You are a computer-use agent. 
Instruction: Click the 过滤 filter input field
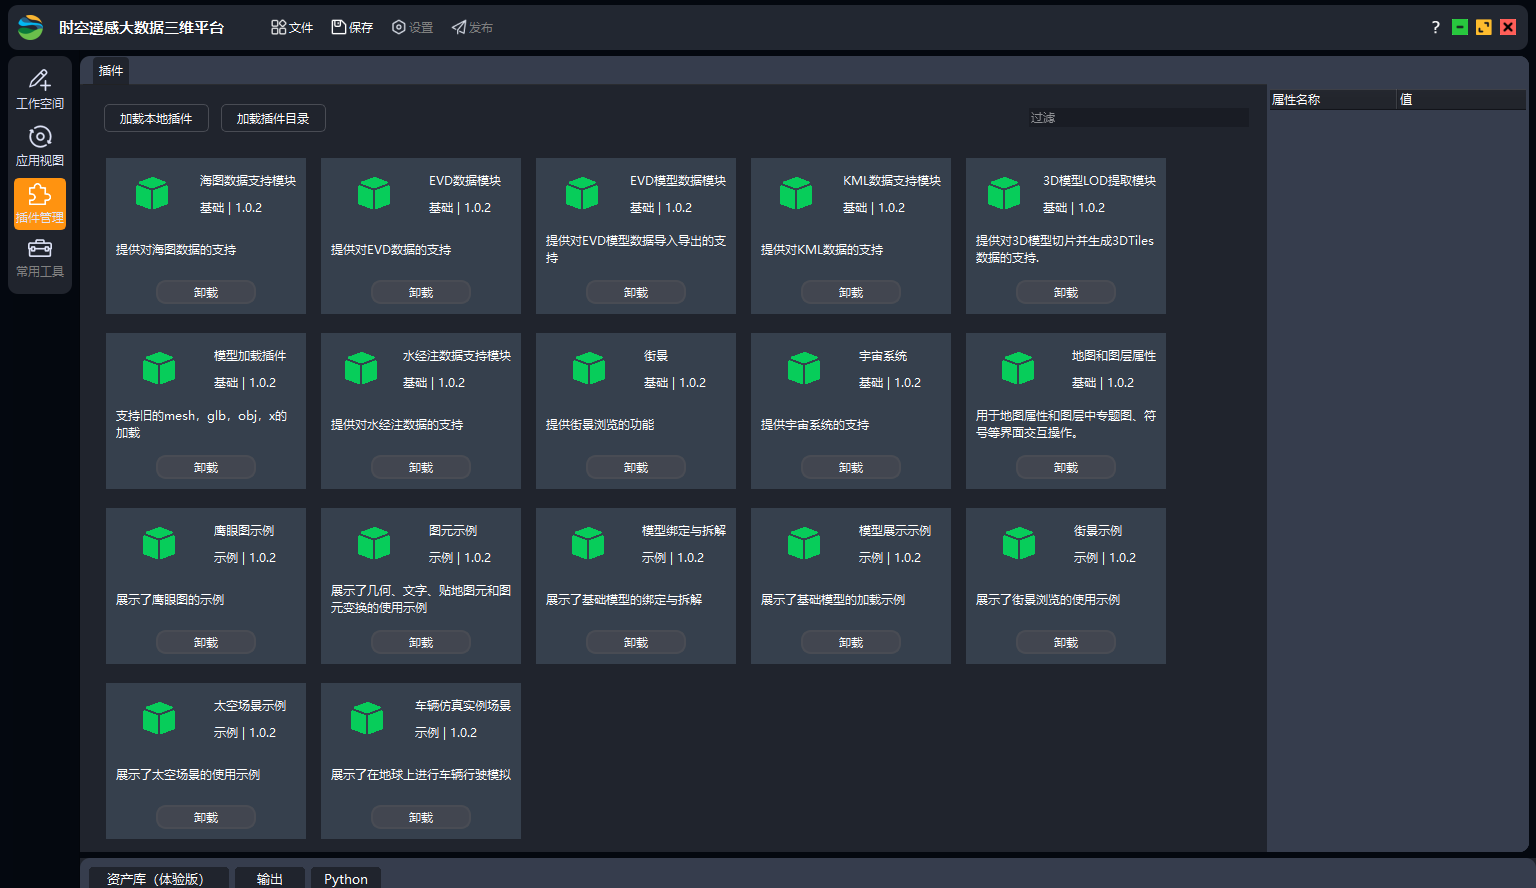coord(1138,117)
